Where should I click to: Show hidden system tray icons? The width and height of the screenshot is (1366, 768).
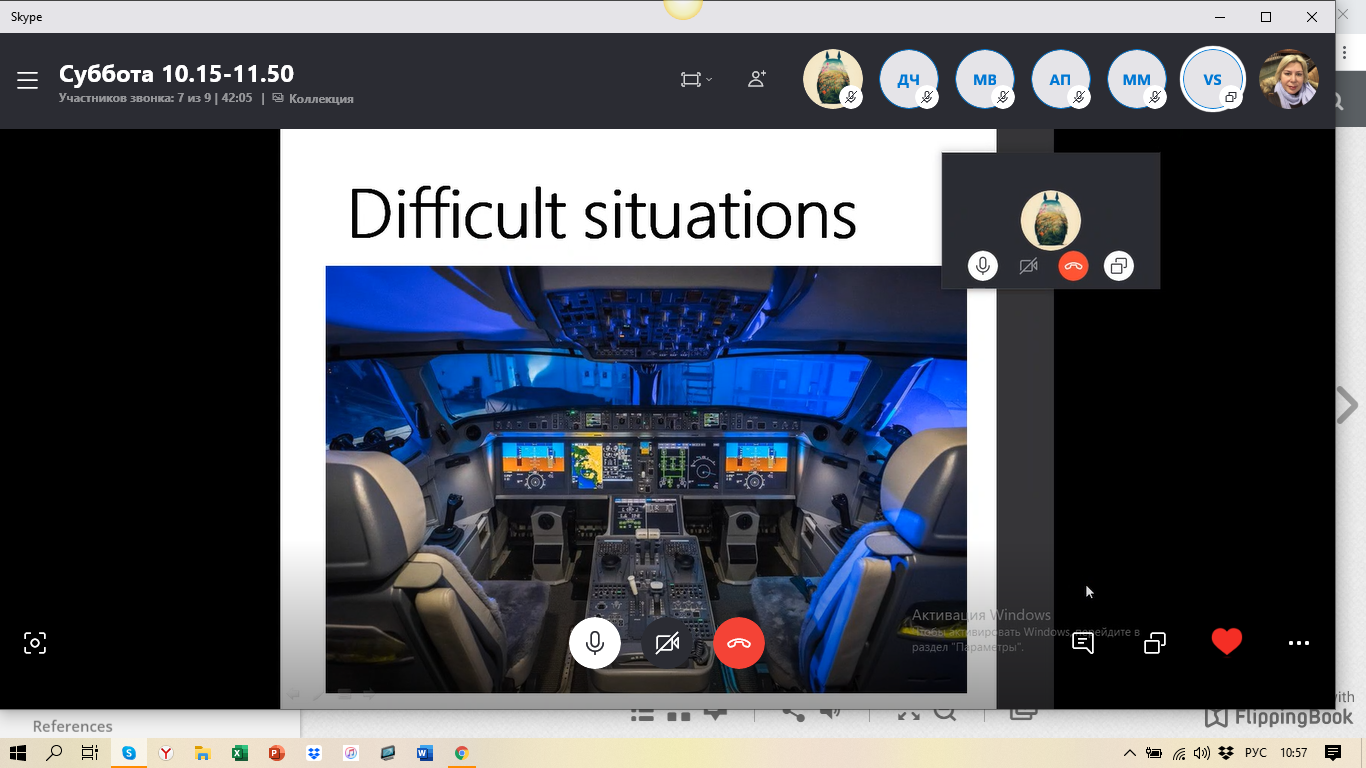1130,753
